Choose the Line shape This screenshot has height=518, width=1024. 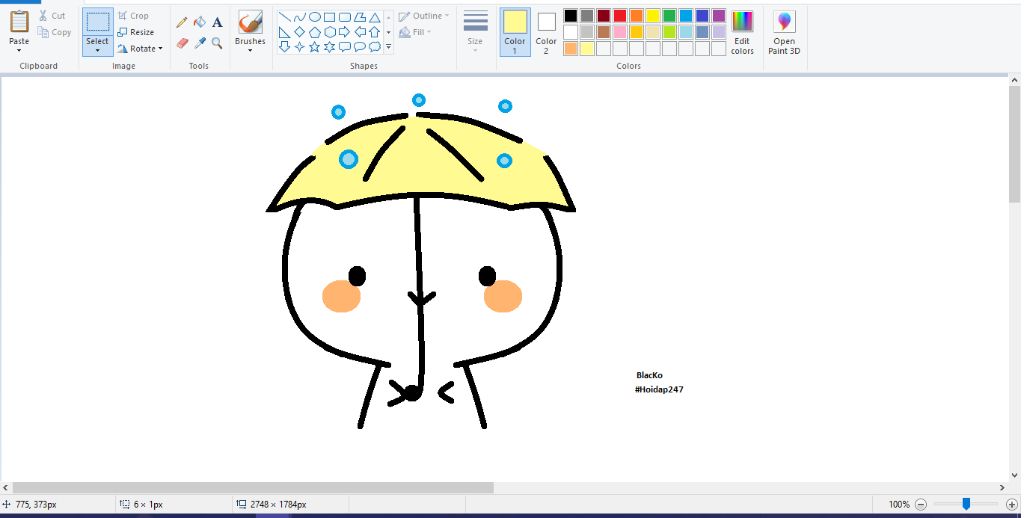click(x=285, y=17)
